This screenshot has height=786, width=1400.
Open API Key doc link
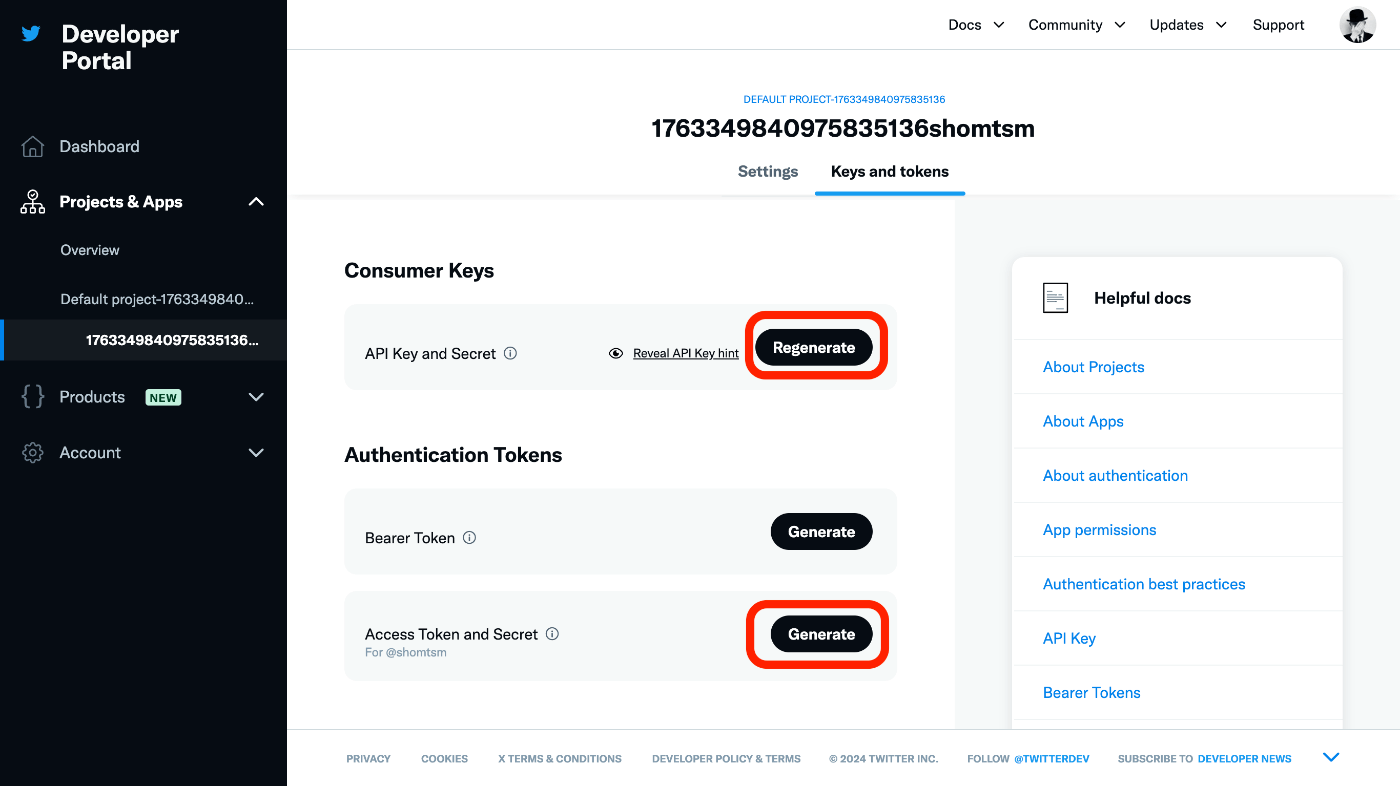(1069, 638)
